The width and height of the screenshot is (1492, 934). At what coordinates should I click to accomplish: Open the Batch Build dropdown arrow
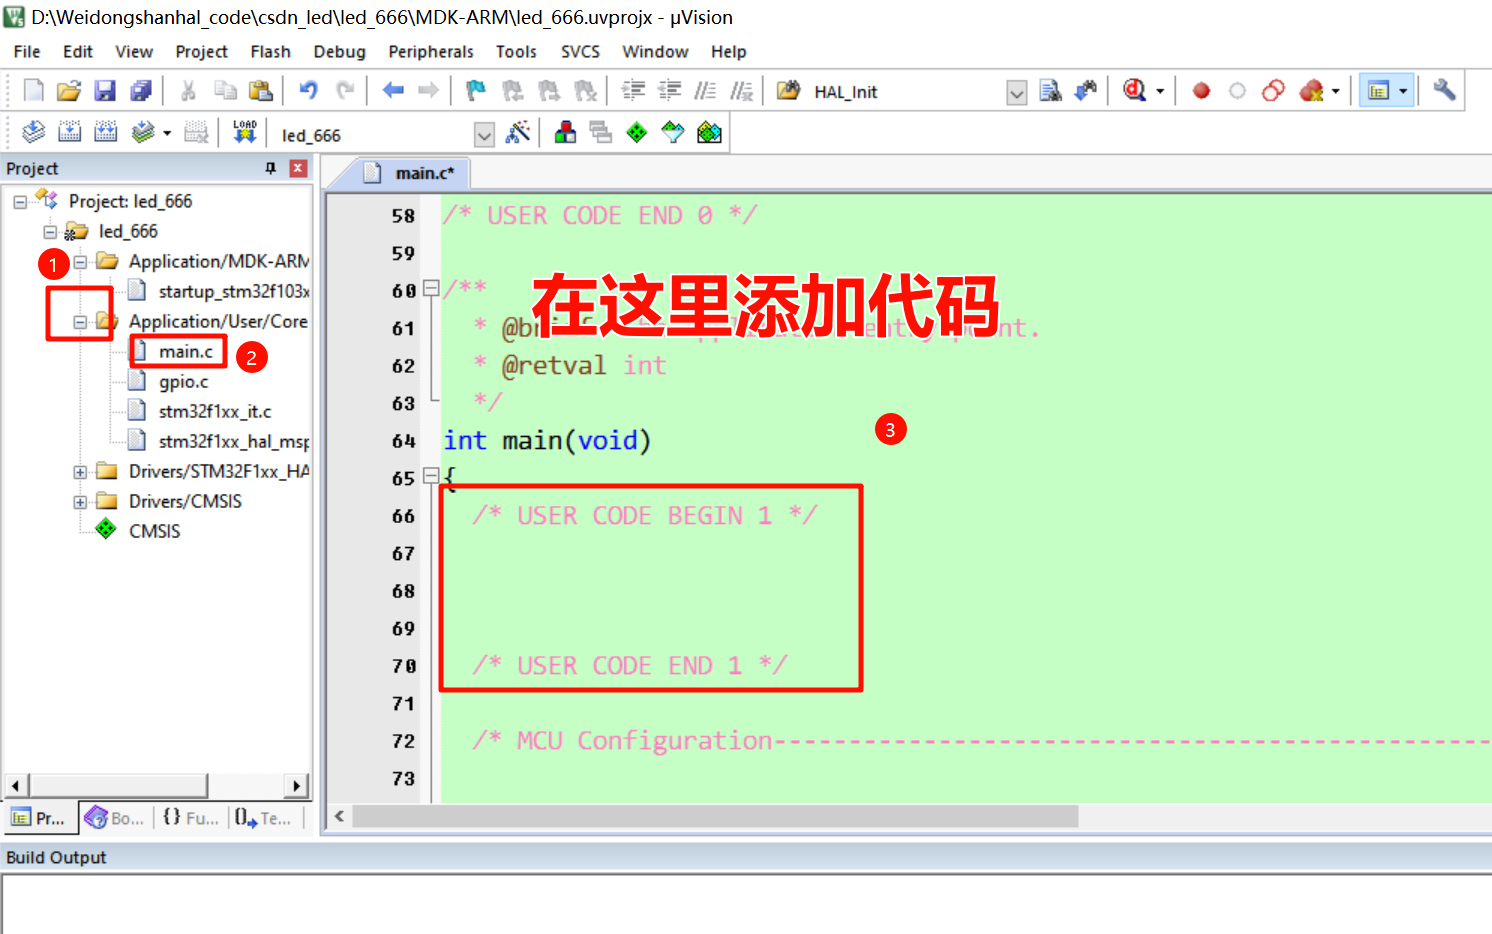click(x=166, y=133)
